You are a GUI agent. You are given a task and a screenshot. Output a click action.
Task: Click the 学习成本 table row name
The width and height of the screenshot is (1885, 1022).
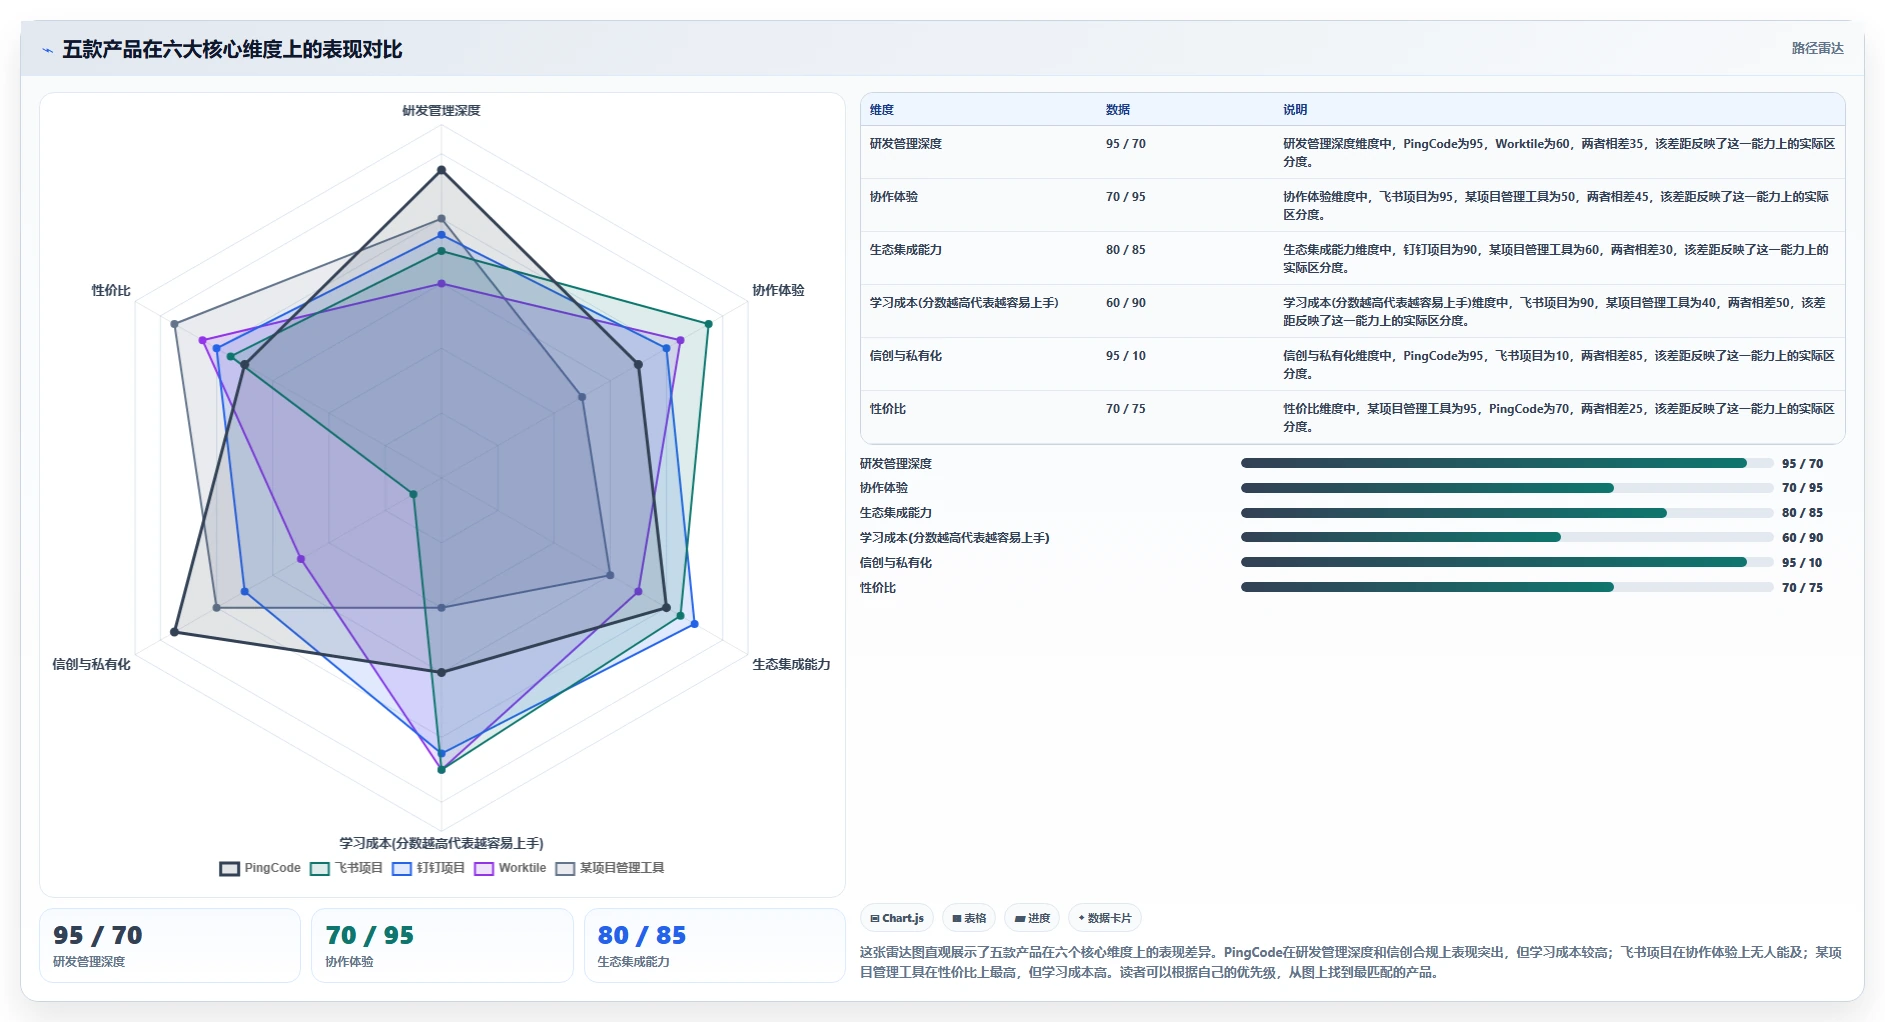(964, 303)
